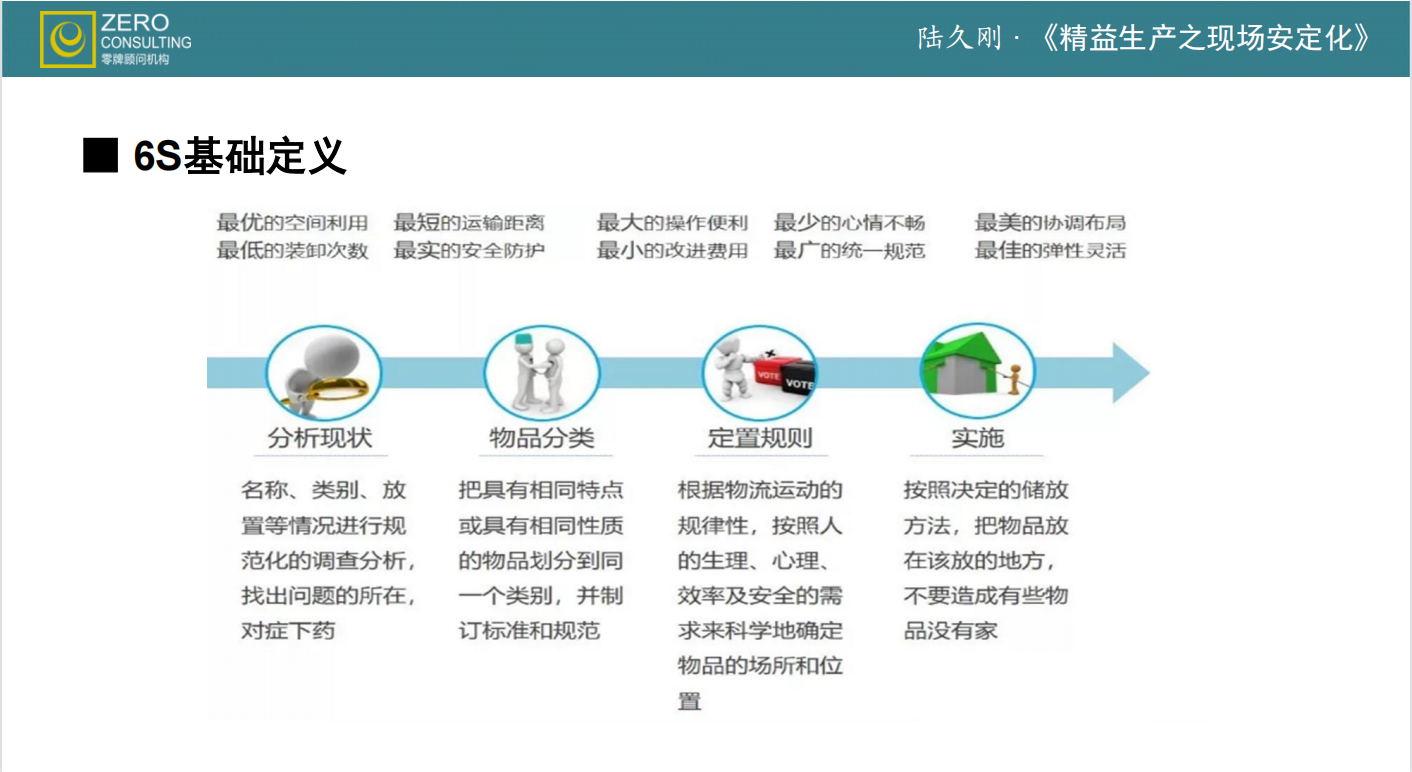Click the phrase 最短的运输距离
The image size is (1412, 772).
coord(469,222)
